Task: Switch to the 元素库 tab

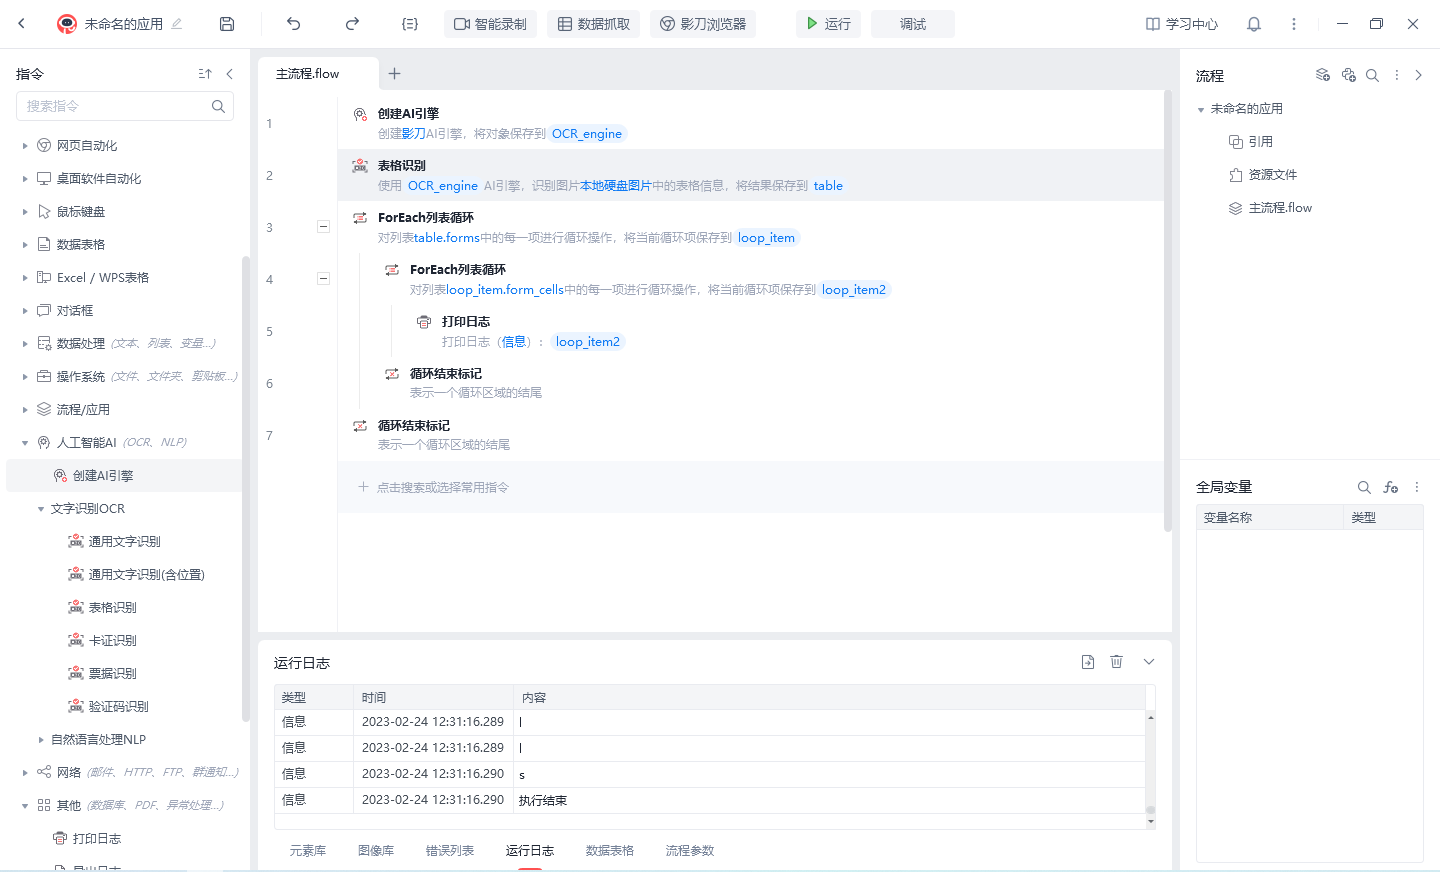Action: coord(308,851)
